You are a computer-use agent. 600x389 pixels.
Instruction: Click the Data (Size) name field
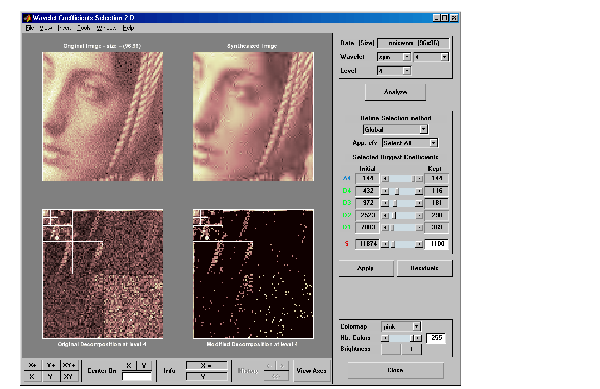(413, 43)
